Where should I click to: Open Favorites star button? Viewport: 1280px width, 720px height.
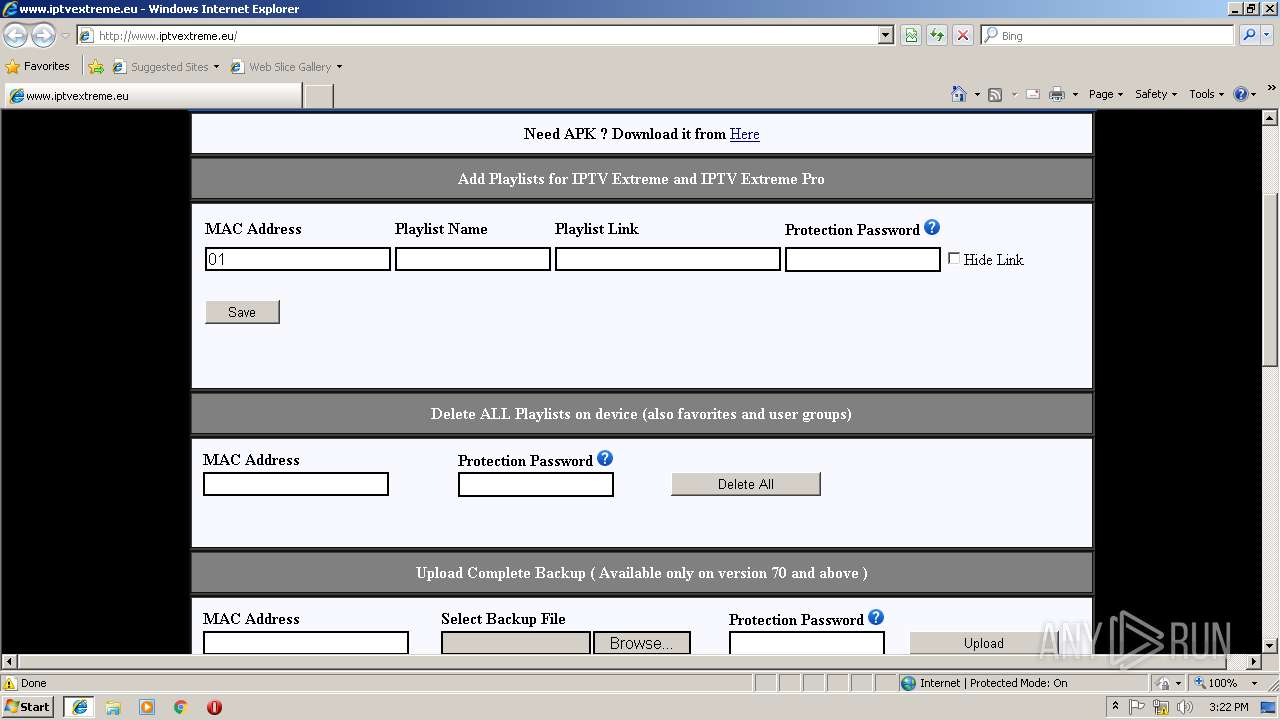(x=38, y=66)
